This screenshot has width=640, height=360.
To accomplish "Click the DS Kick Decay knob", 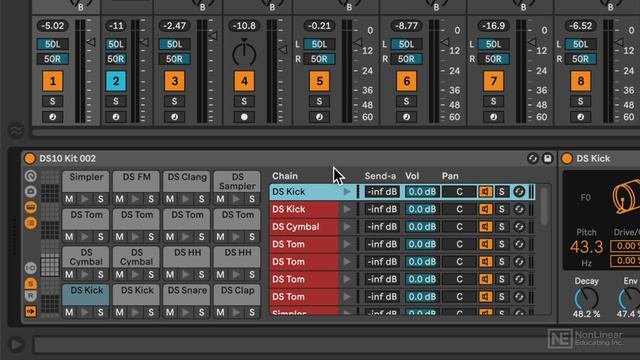I will tap(587, 299).
